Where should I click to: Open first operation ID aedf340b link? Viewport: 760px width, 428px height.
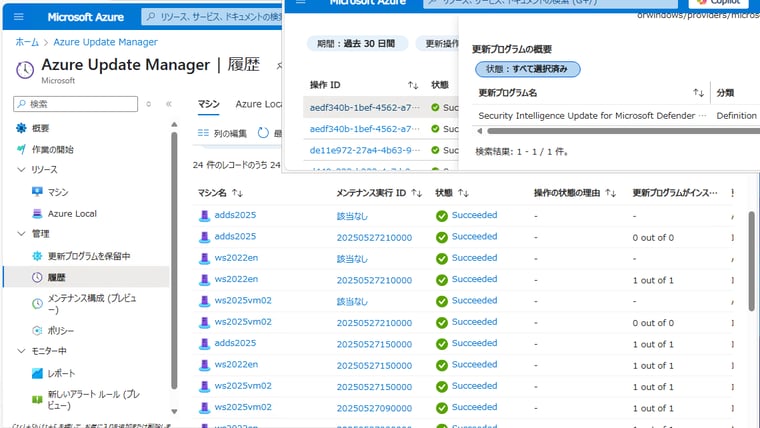pos(364,108)
